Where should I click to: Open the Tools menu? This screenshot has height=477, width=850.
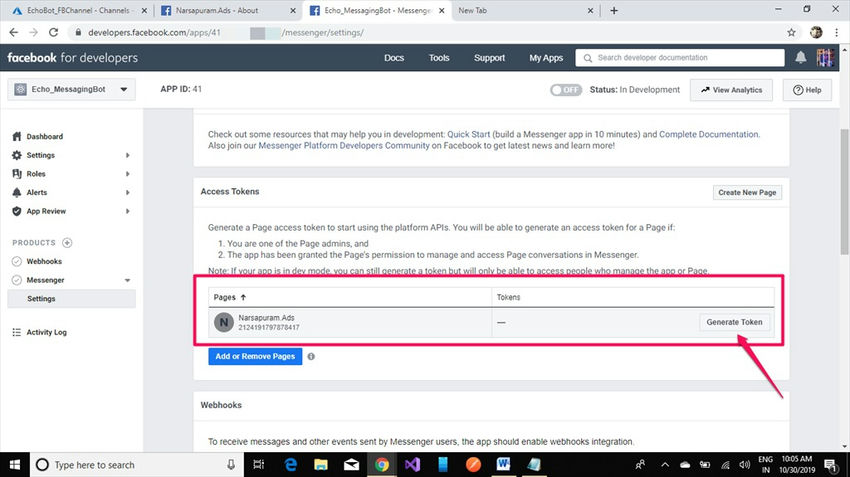pyautogui.click(x=439, y=57)
